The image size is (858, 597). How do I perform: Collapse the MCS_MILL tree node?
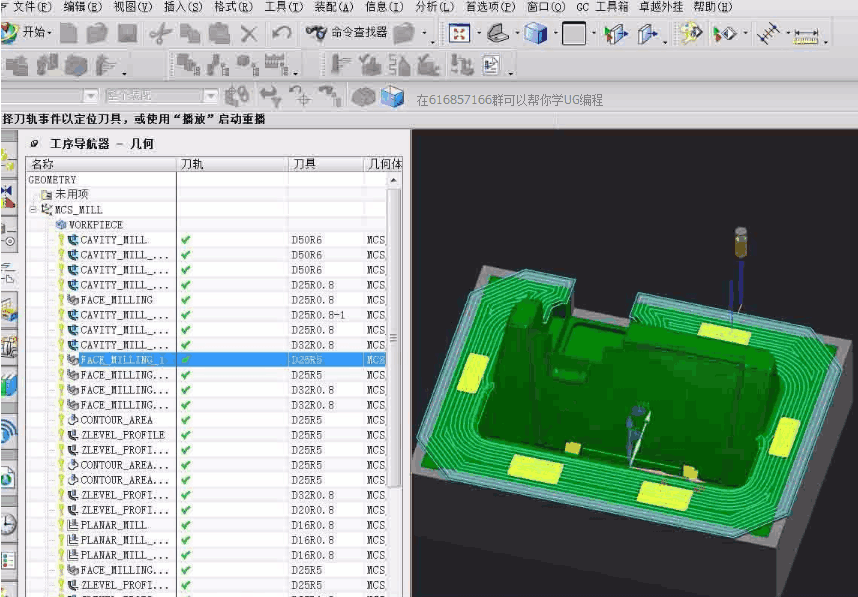pos(34,210)
